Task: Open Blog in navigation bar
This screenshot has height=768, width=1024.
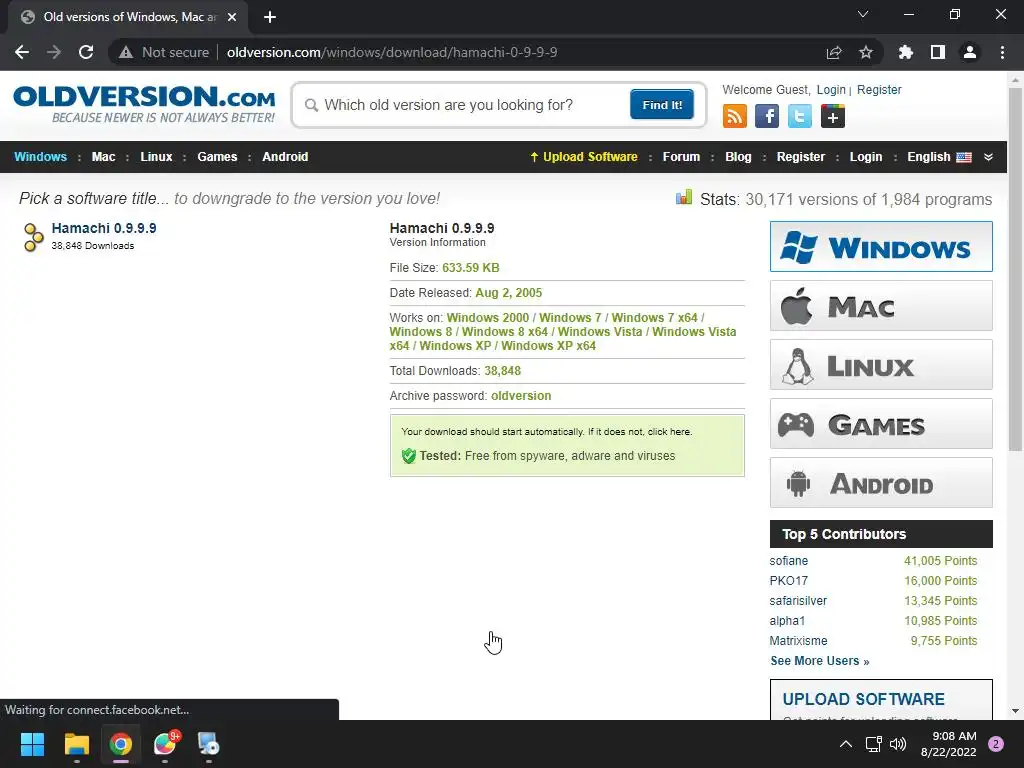Action: 739,157
